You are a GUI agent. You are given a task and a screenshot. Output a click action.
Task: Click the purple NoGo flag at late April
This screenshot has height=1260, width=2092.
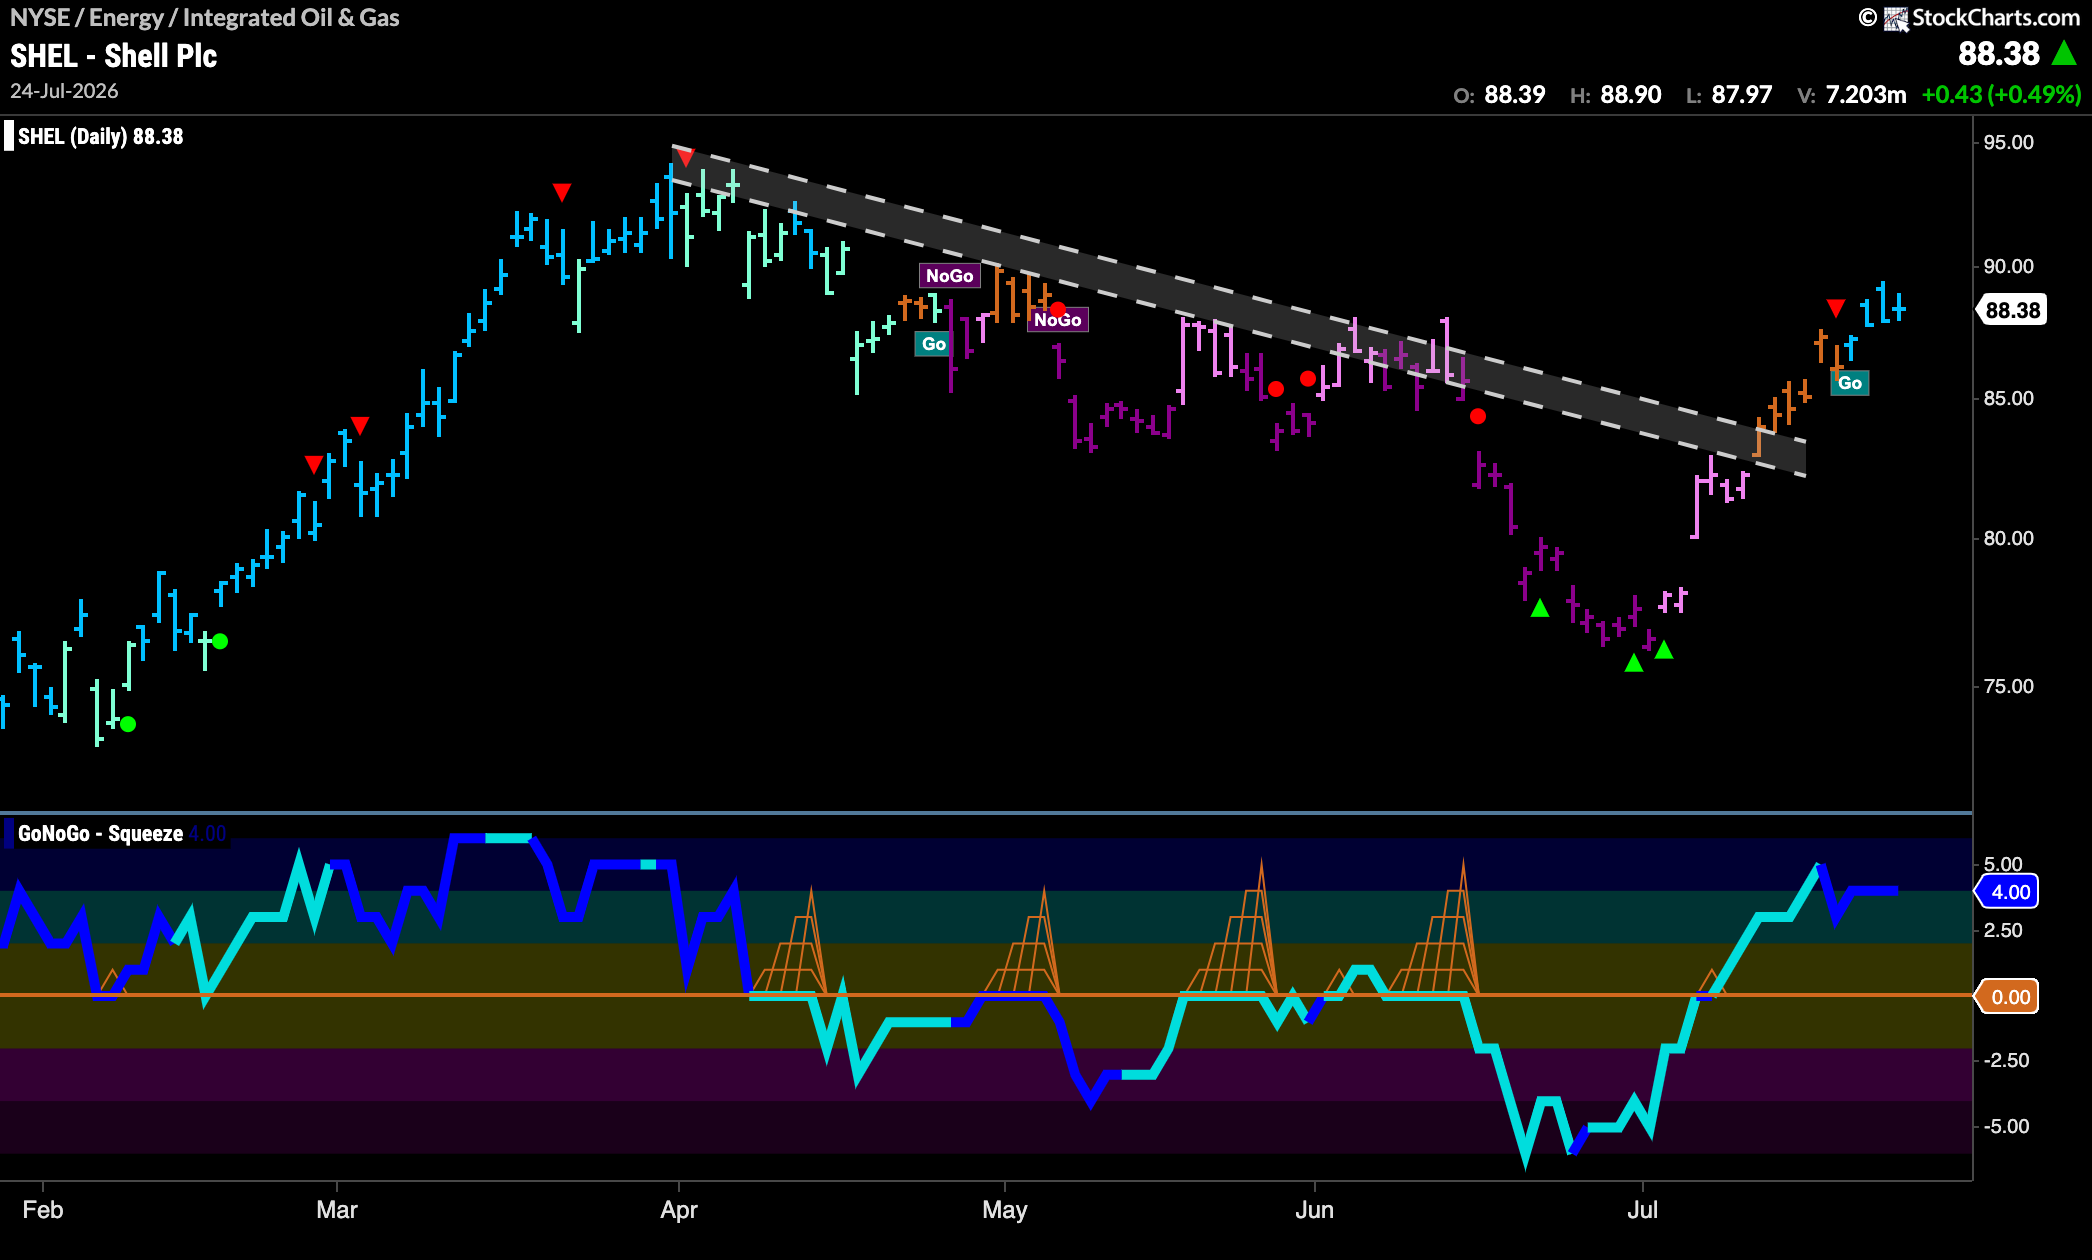(x=949, y=276)
